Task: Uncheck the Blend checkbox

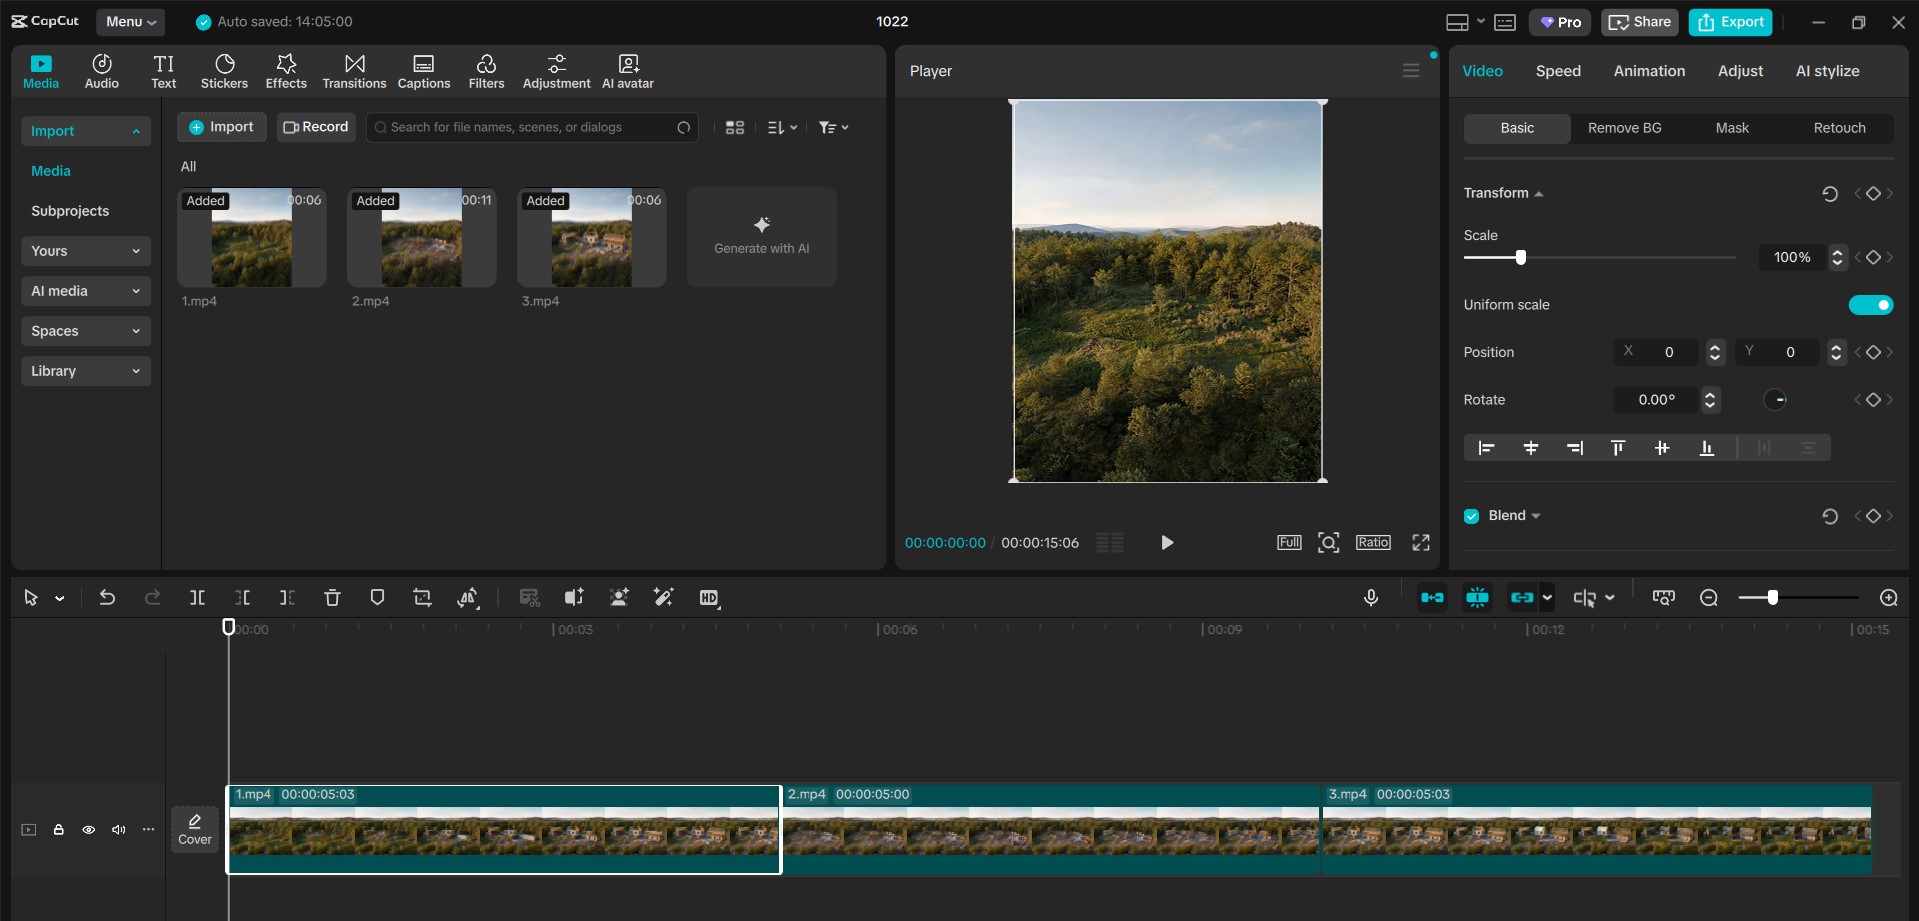Action: (x=1471, y=515)
